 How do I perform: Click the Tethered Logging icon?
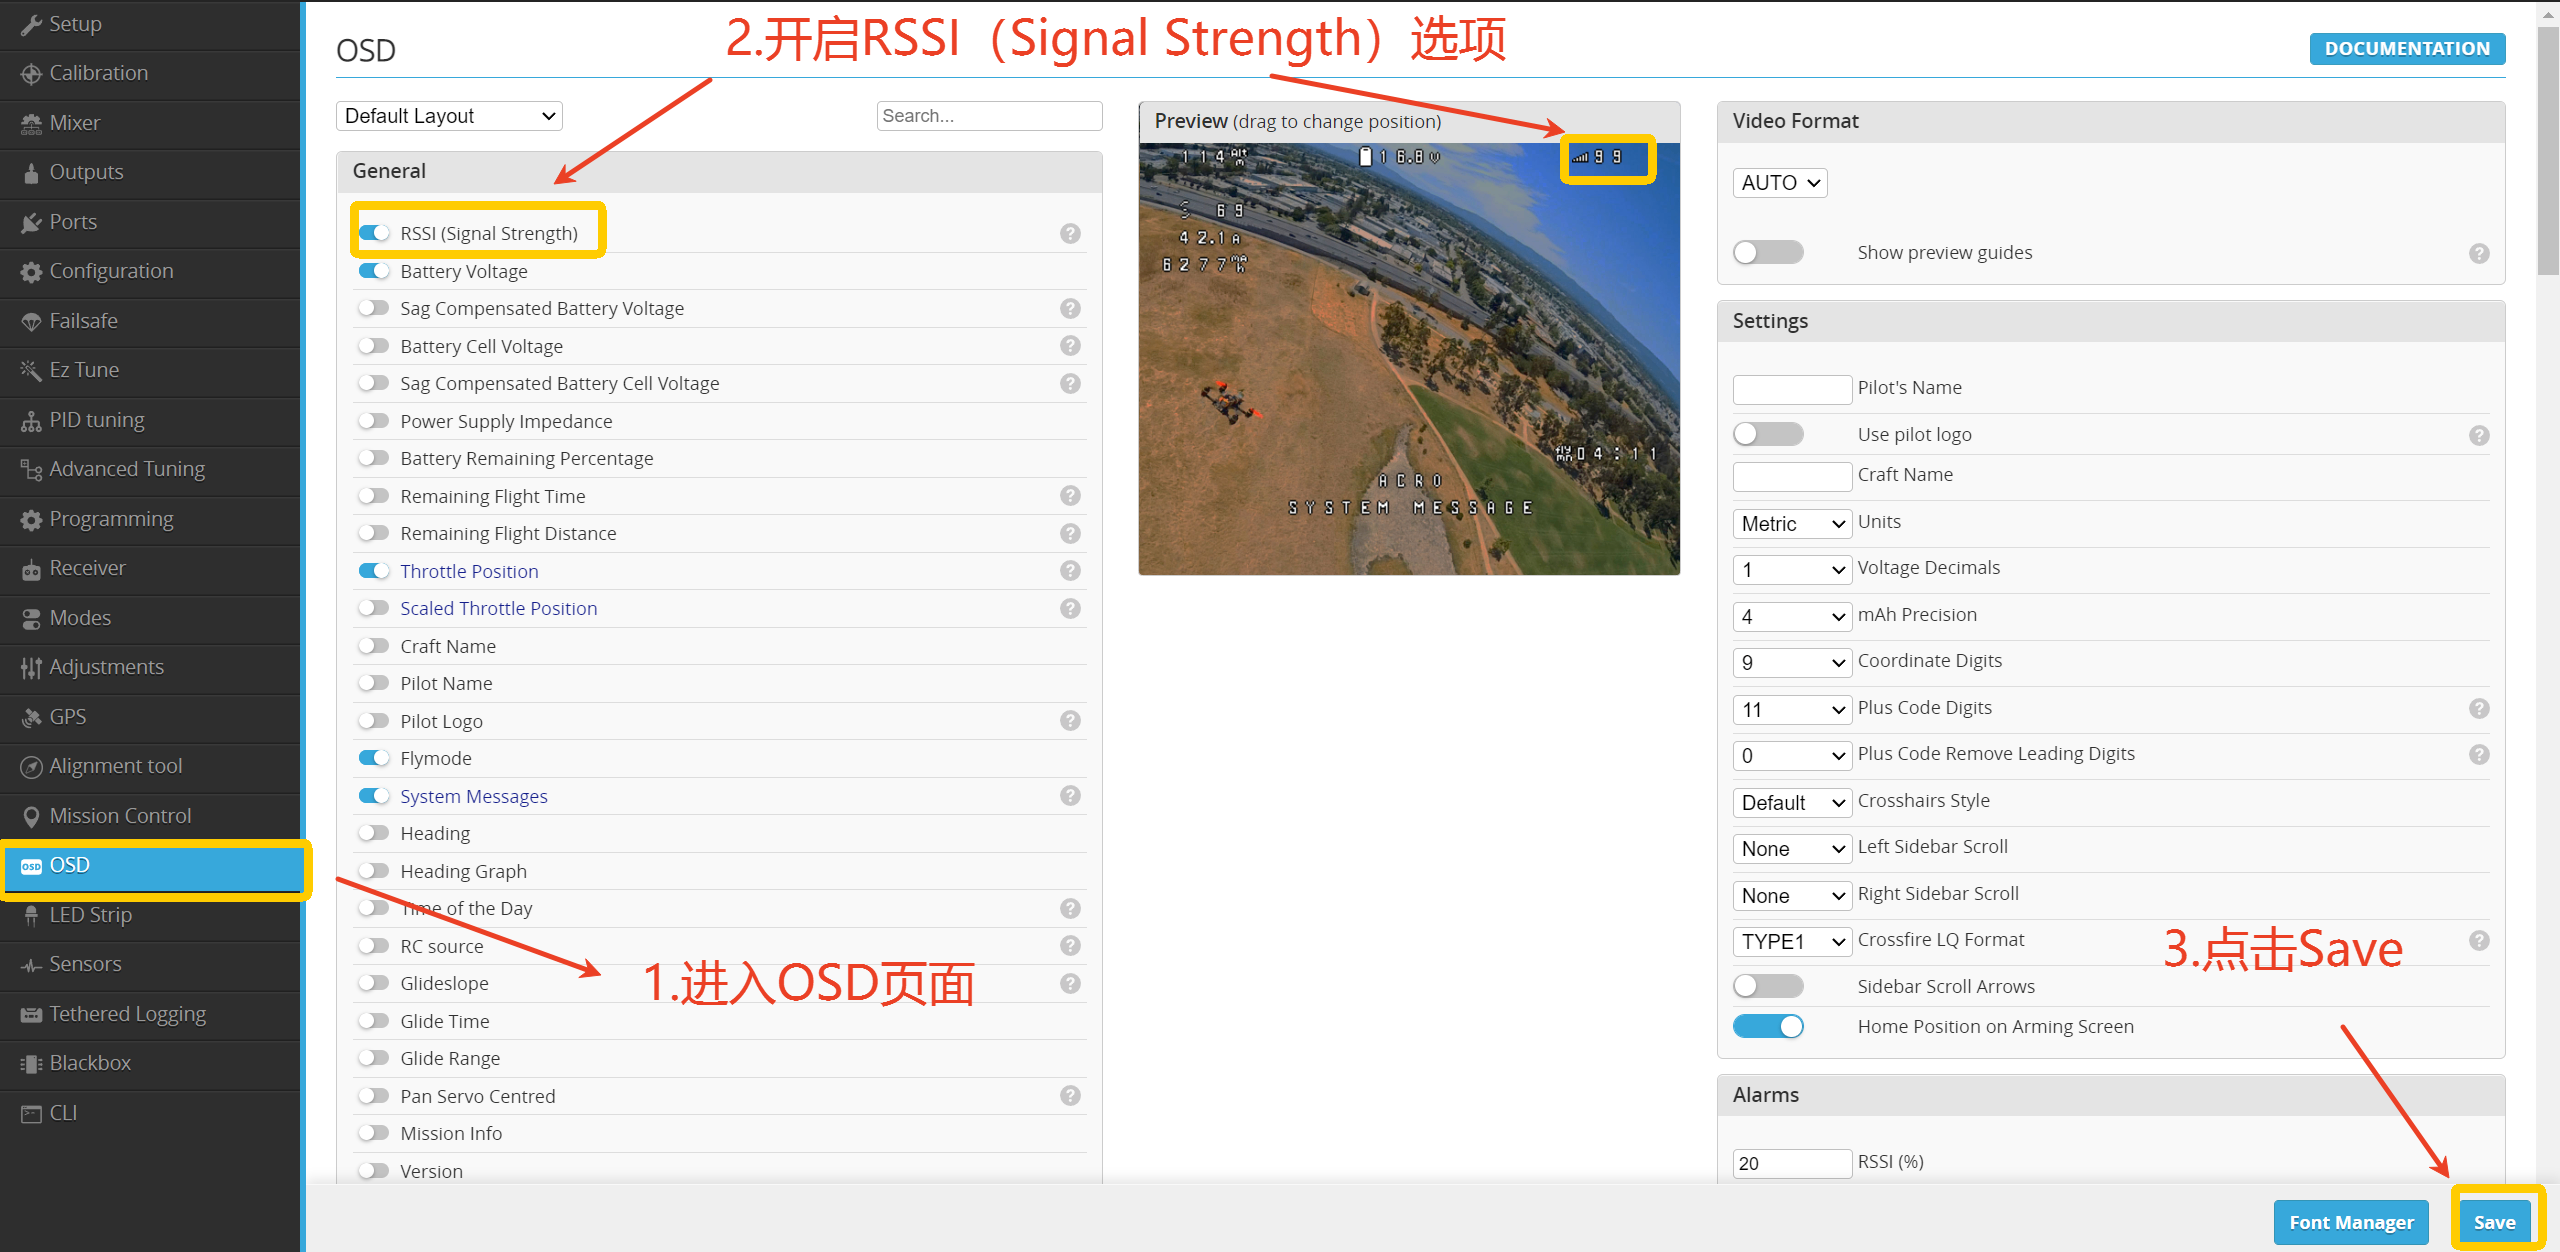coord(31,1014)
